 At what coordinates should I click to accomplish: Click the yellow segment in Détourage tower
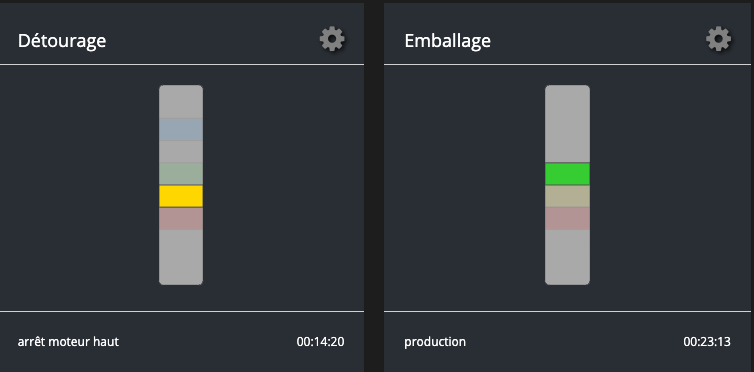181,196
